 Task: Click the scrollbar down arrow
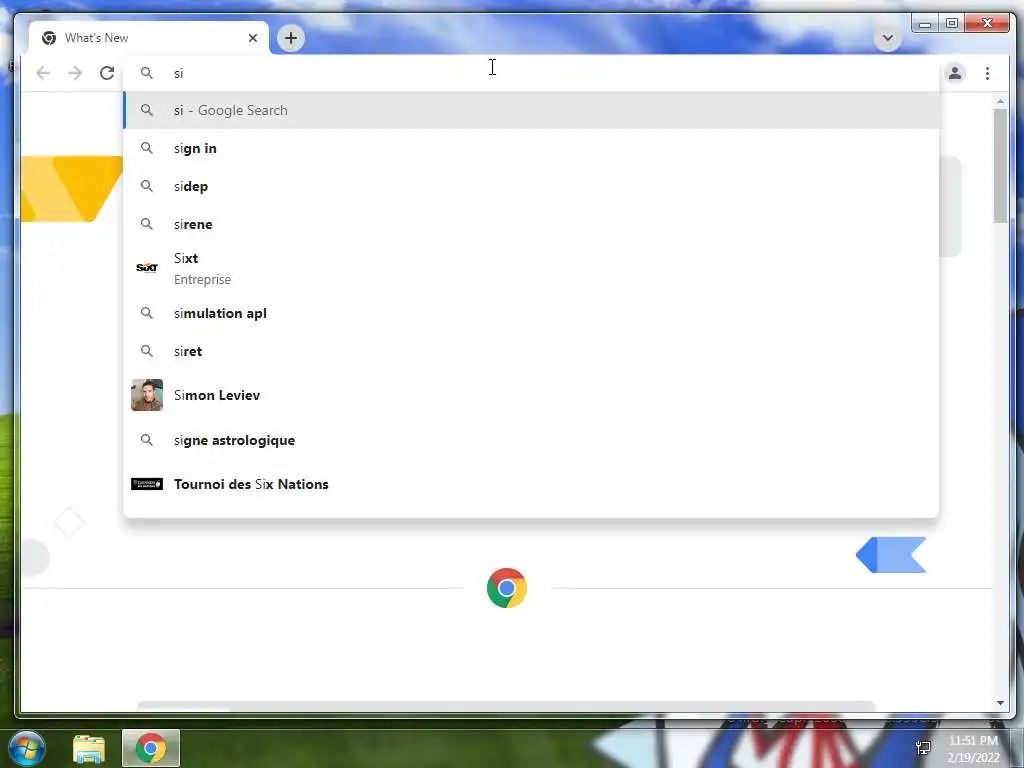1000,703
